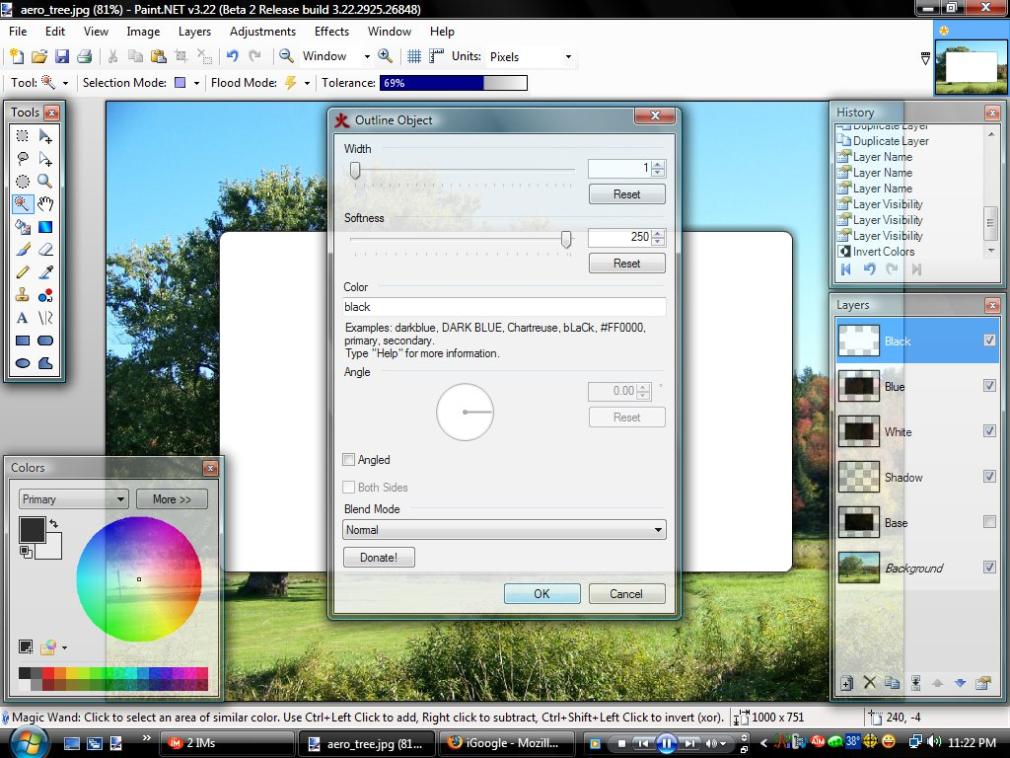The image size is (1010, 758).
Task: Choose the Paint Bucket tool
Action: pos(22,227)
